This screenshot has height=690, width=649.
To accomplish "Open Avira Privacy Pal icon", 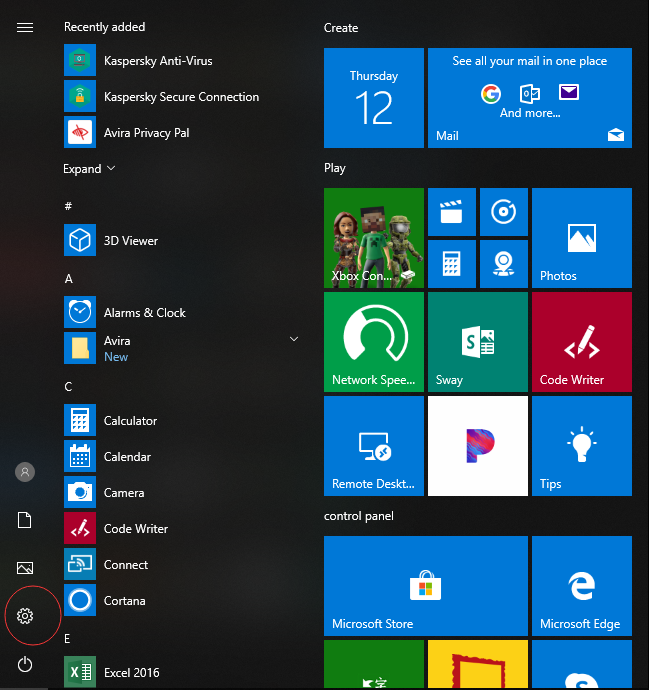I will coord(80,132).
